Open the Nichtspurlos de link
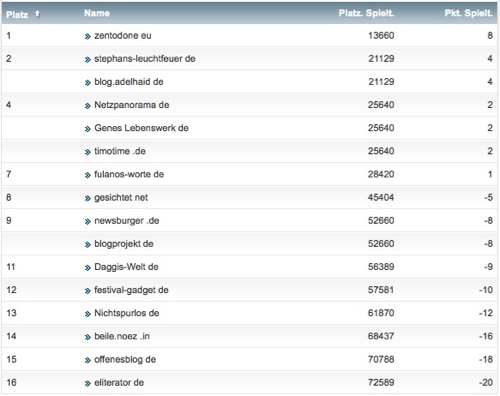Viewport: 500px width, 396px height. click(127, 313)
